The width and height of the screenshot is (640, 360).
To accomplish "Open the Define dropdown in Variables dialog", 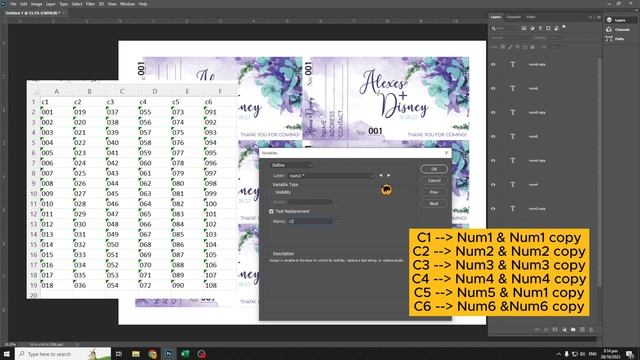I will click(x=292, y=165).
